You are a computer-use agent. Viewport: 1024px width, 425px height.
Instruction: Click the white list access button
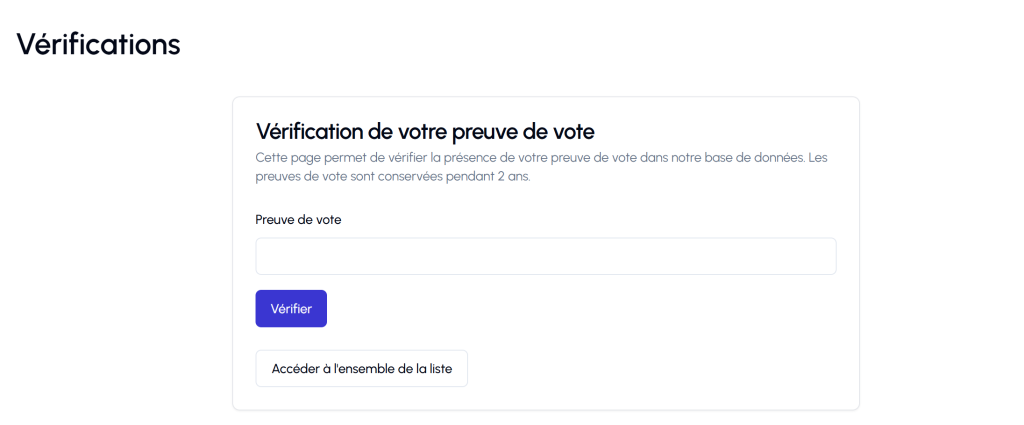[x=361, y=369]
